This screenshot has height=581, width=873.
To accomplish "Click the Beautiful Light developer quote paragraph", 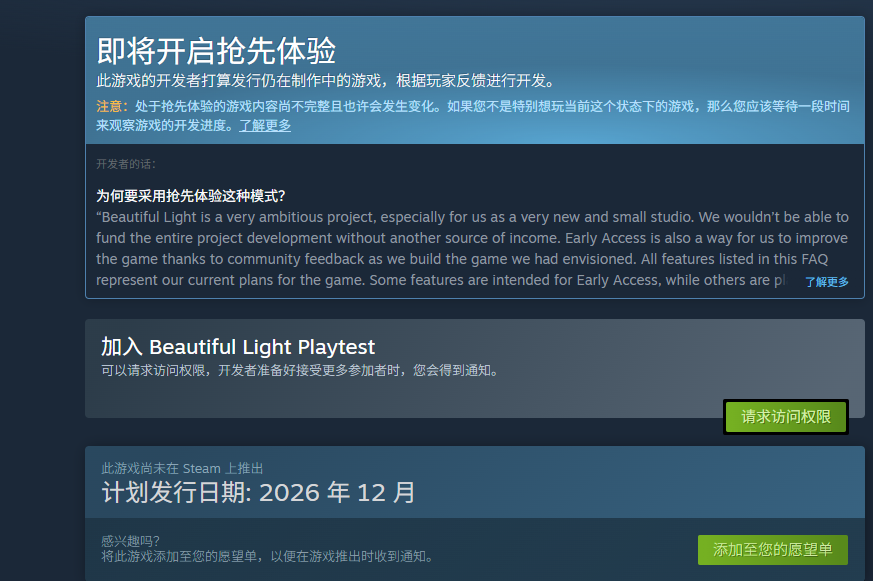I will click(x=472, y=248).
